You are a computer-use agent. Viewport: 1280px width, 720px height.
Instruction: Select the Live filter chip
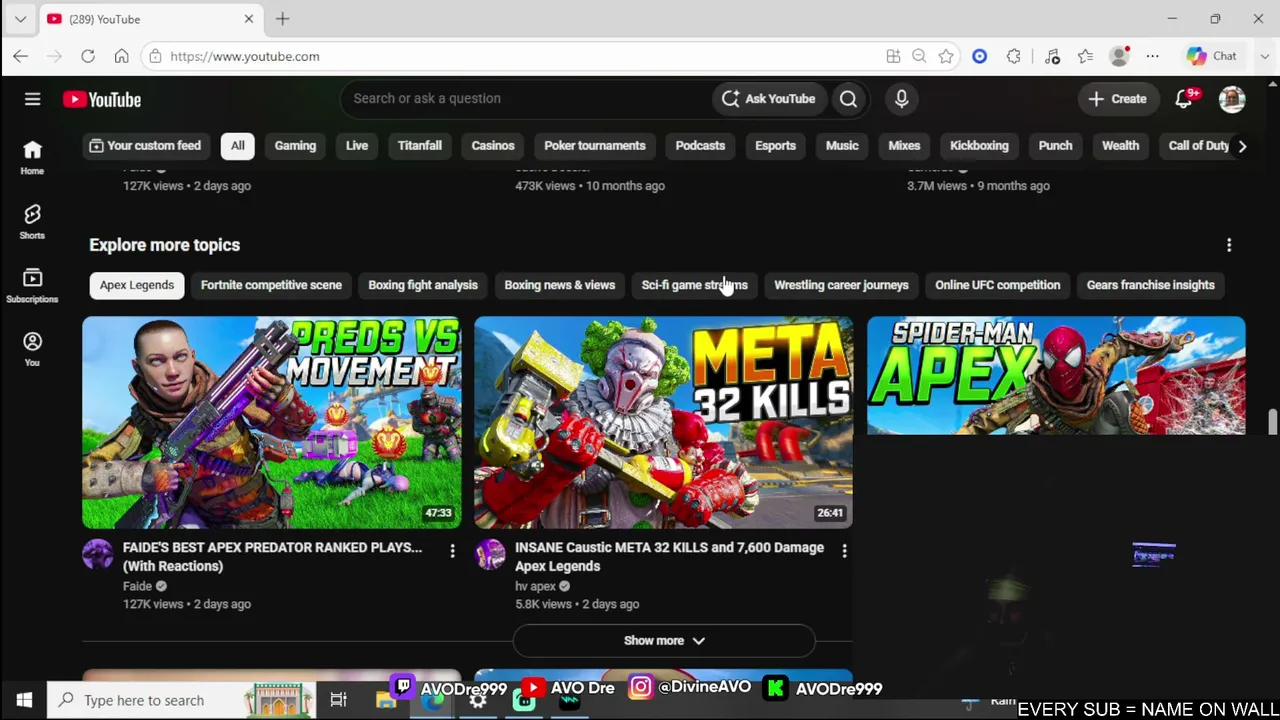pyautogui.click(x=357, y=146)
